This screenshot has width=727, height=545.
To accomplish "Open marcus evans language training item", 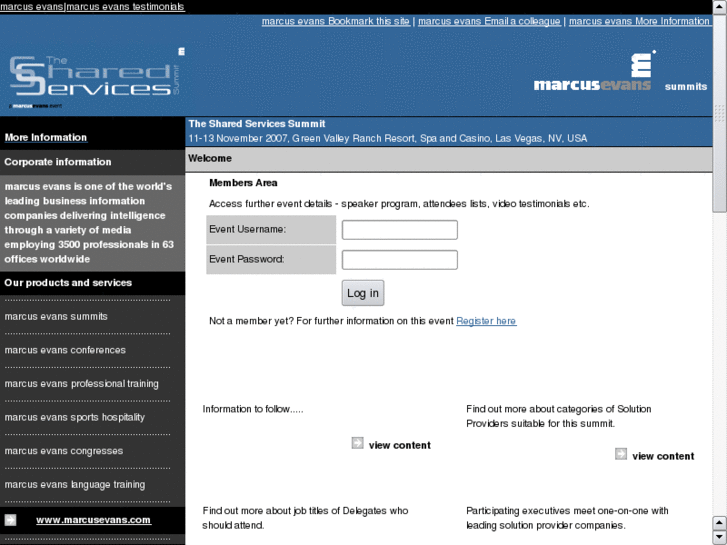I will pos(75,485).
